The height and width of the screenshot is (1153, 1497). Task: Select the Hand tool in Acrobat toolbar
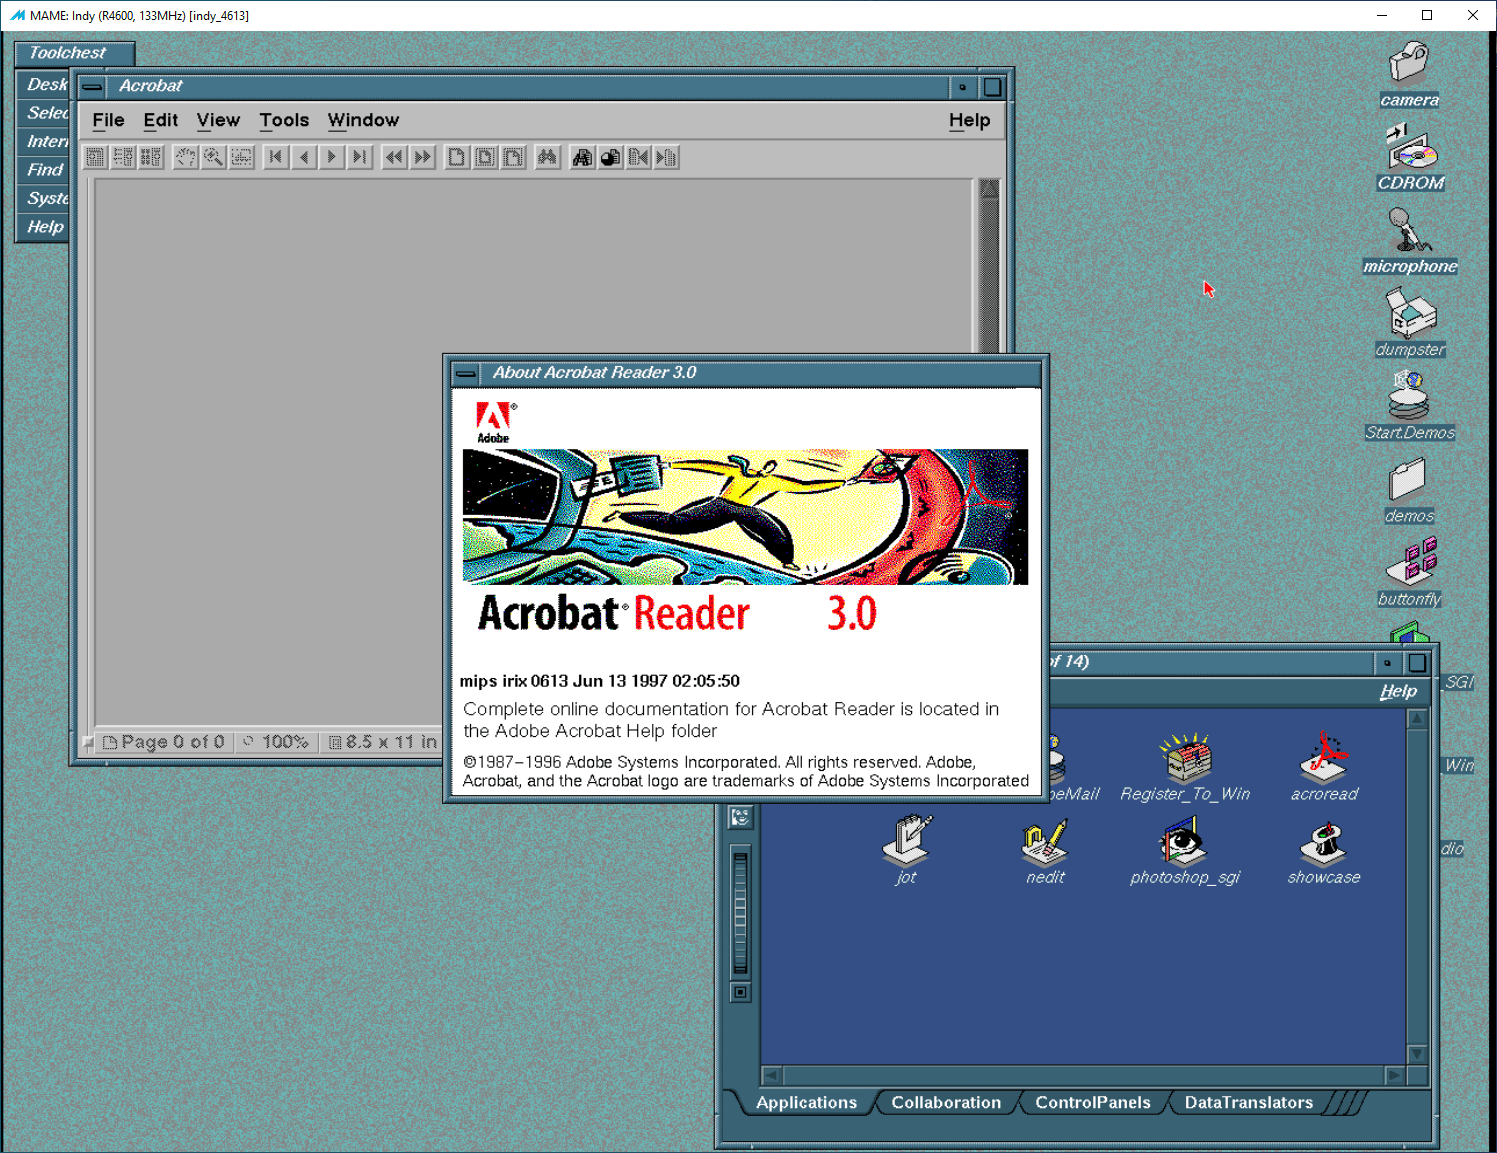click(x=186, y=157)
